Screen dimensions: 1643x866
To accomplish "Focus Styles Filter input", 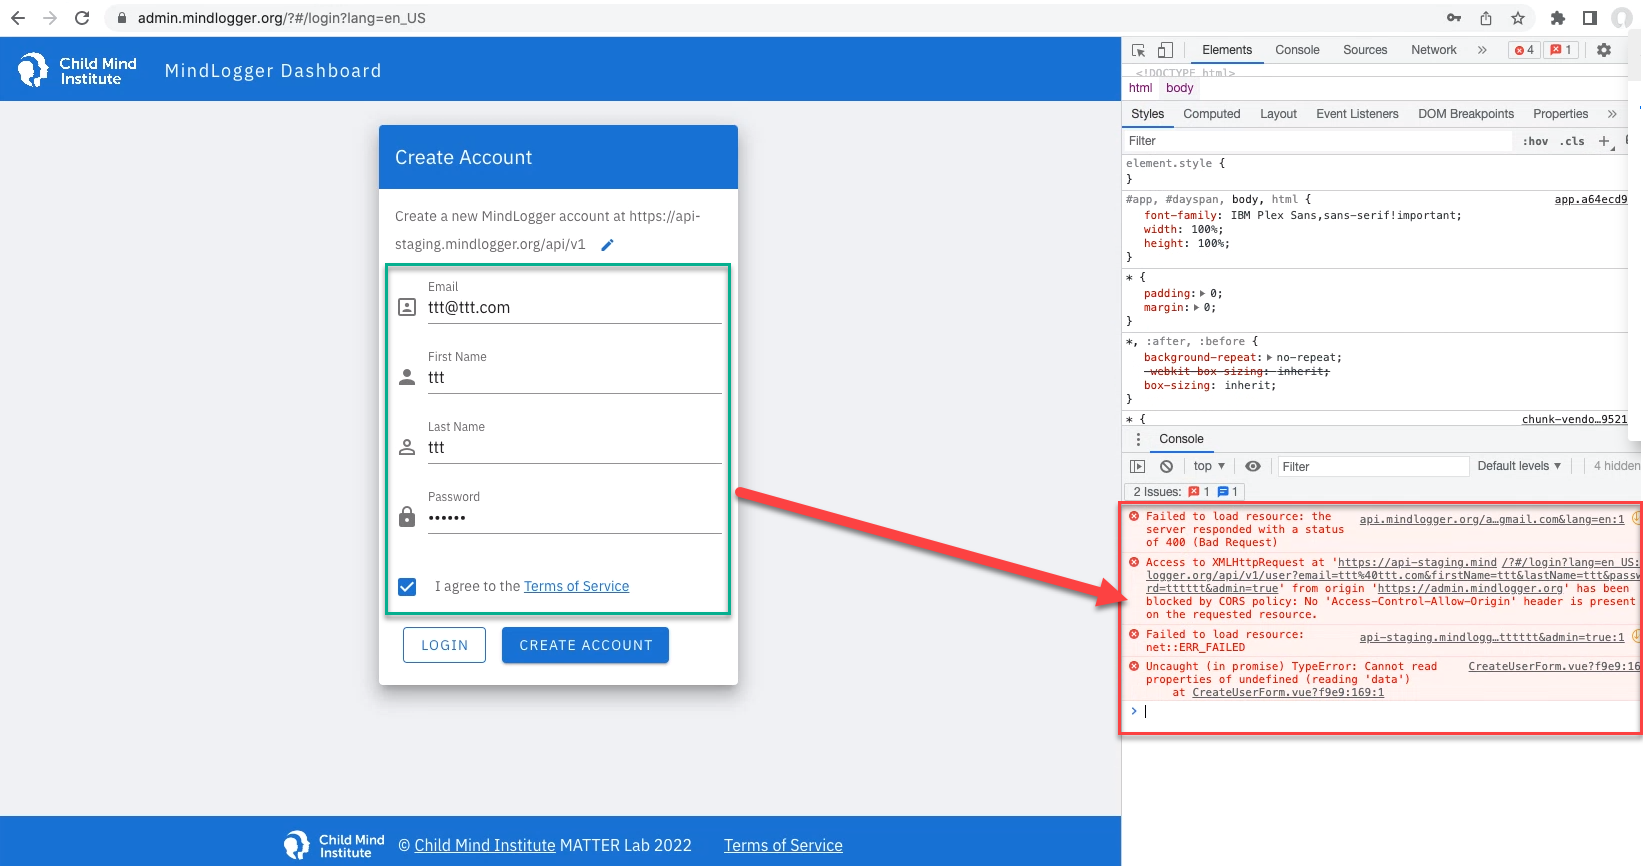I will (x=1317, y=141).
